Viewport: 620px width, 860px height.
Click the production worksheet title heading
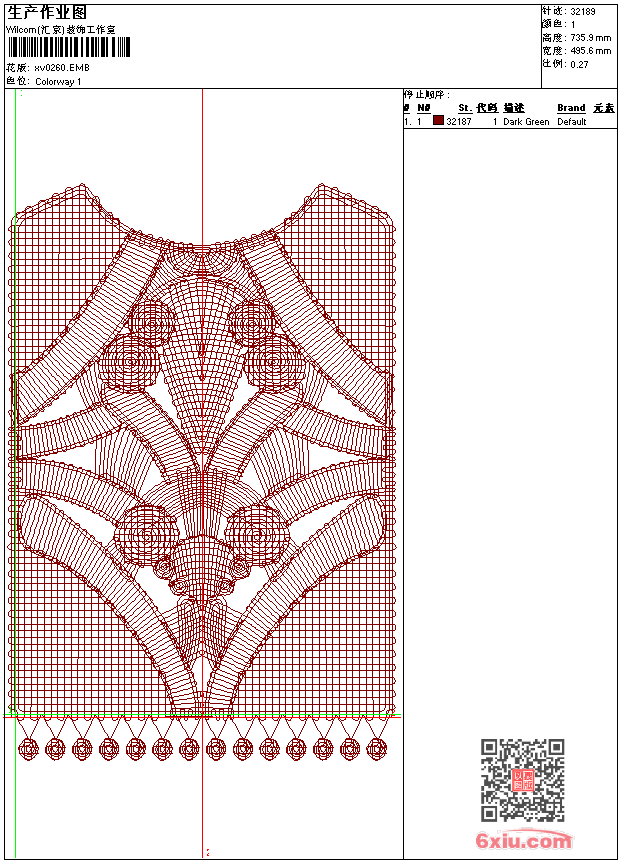pyautogui.click(x=47, y=12)
